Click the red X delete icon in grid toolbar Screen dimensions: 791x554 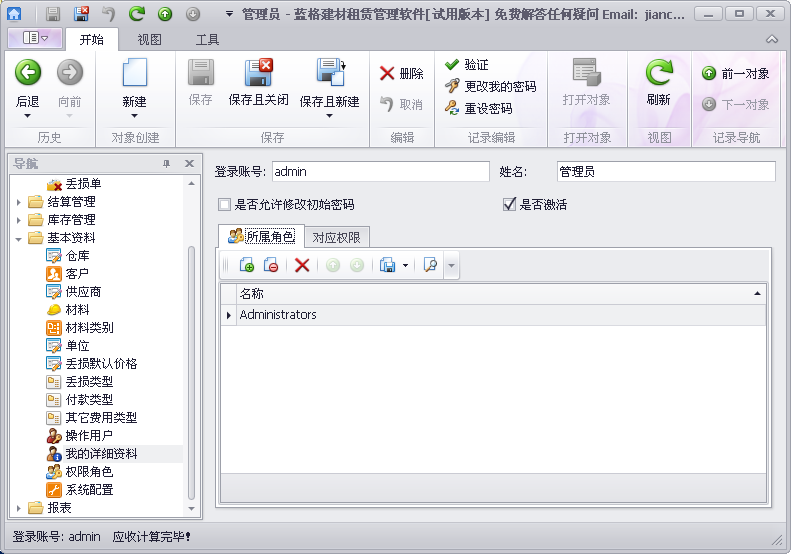pos(301,265)
